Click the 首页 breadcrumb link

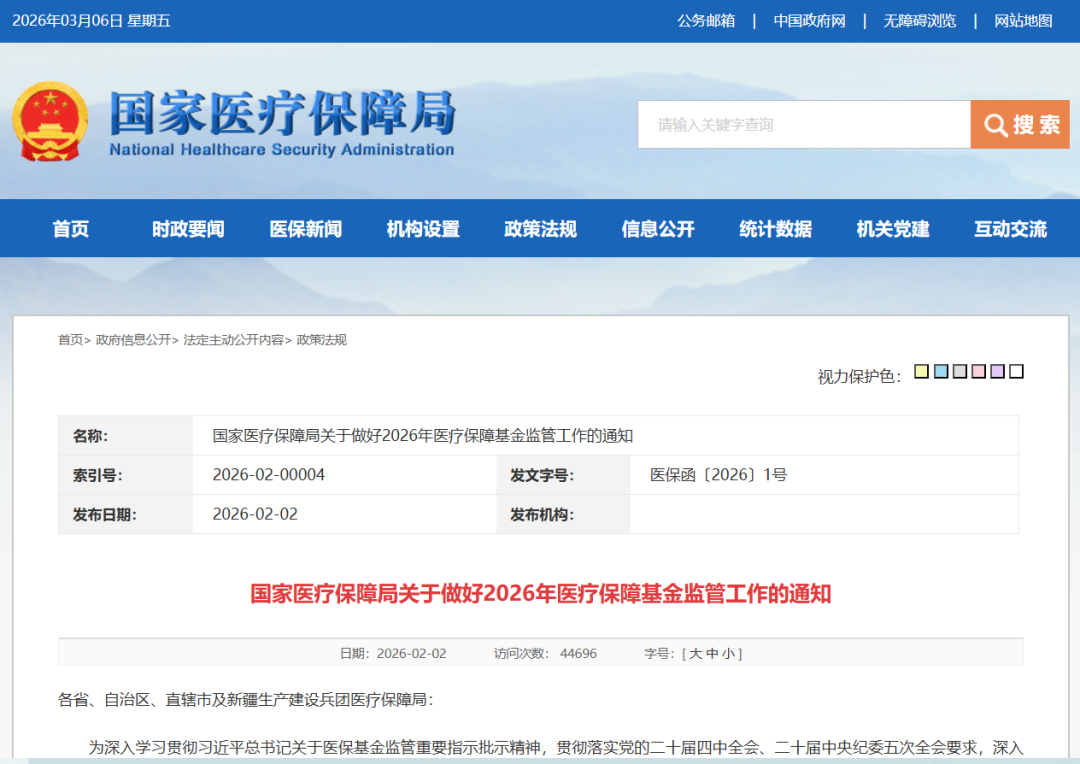tap(70, 340)
